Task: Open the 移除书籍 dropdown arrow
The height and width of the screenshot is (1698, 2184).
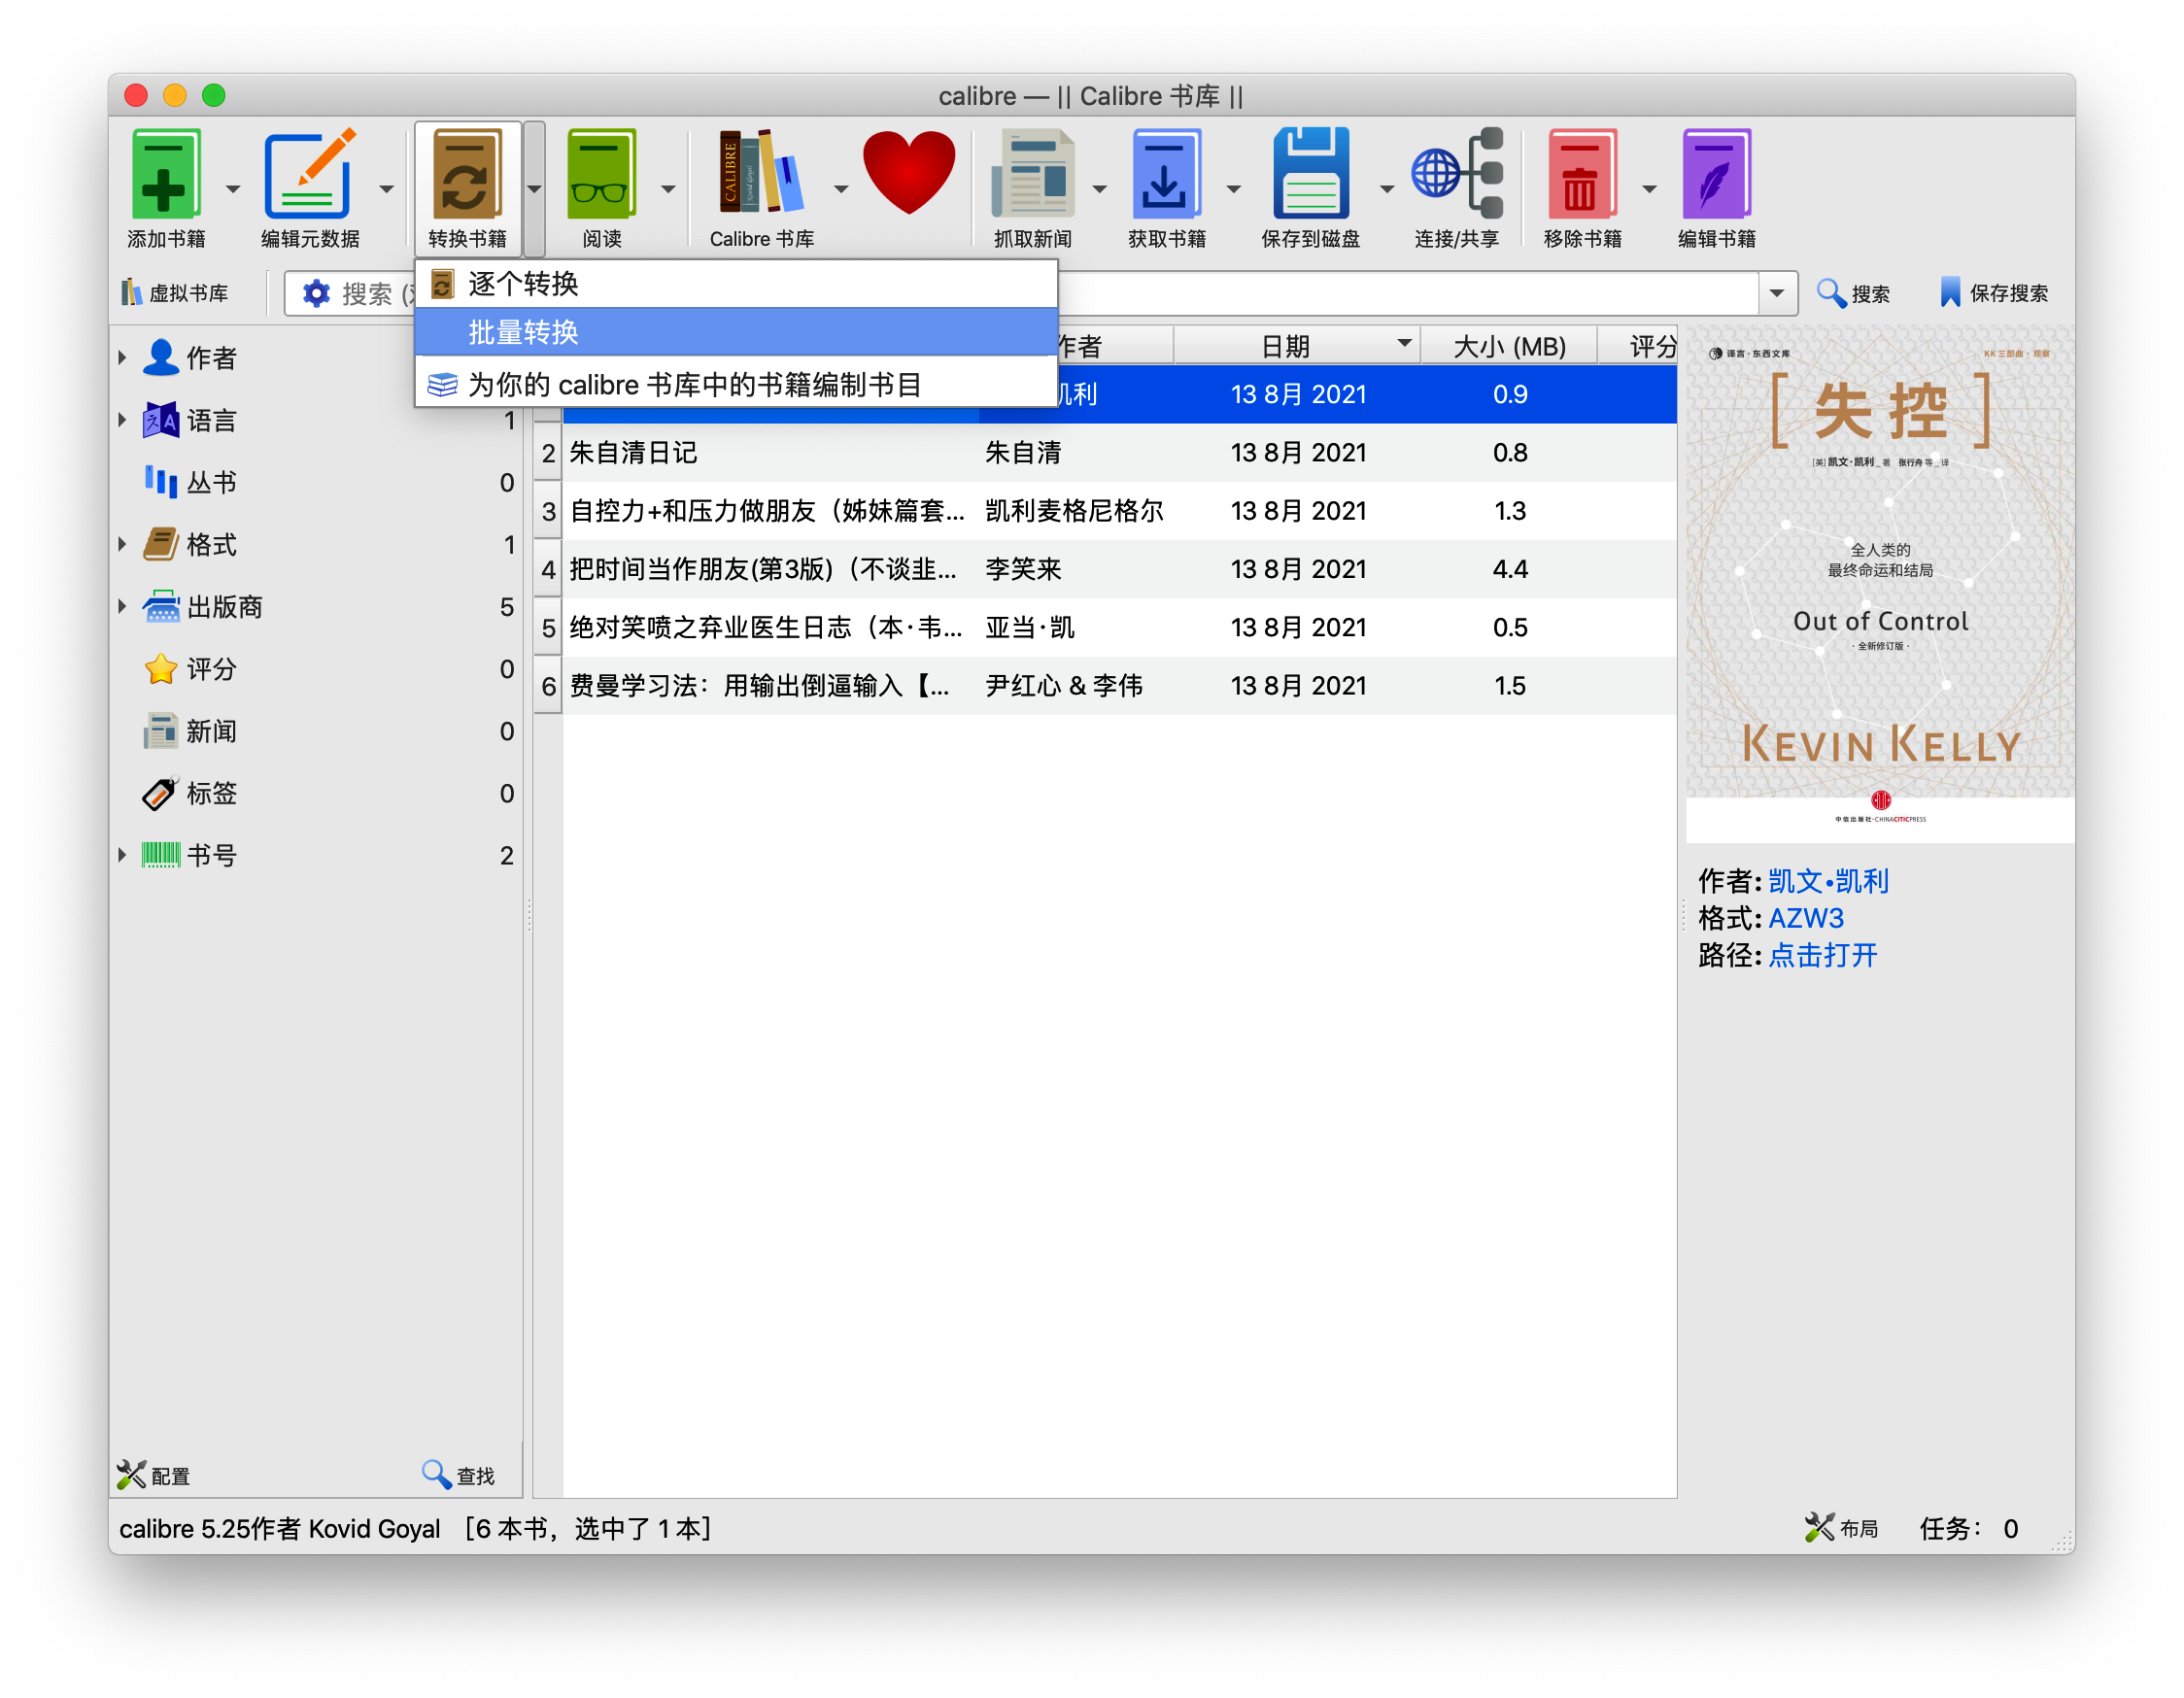Action: point(1650,188)
